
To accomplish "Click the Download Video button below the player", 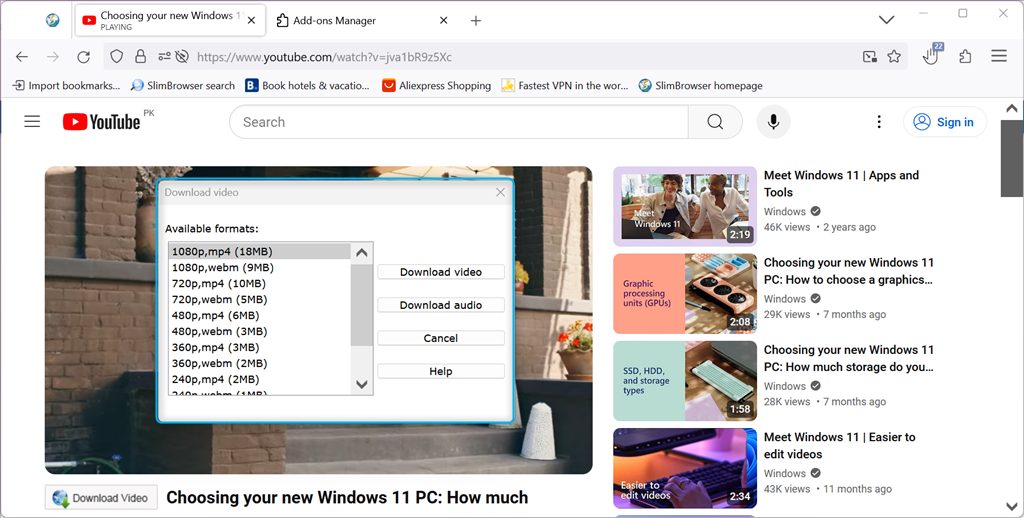I will pos(101,498).
